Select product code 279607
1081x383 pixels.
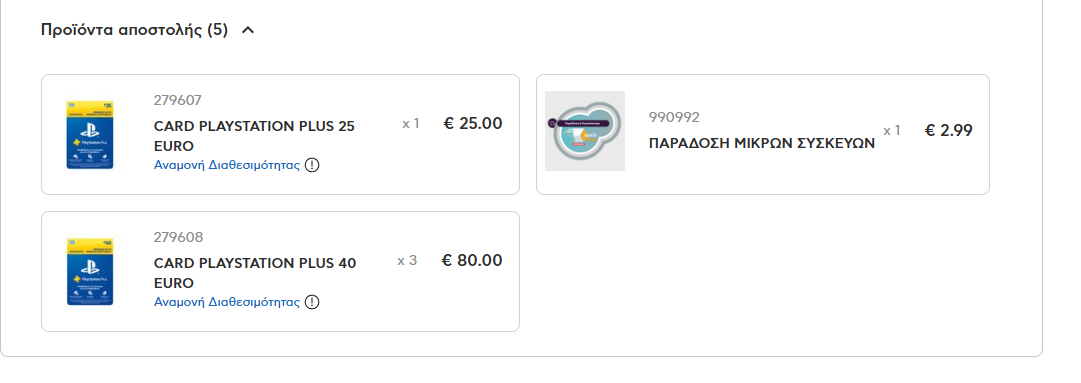click(178, 101)
